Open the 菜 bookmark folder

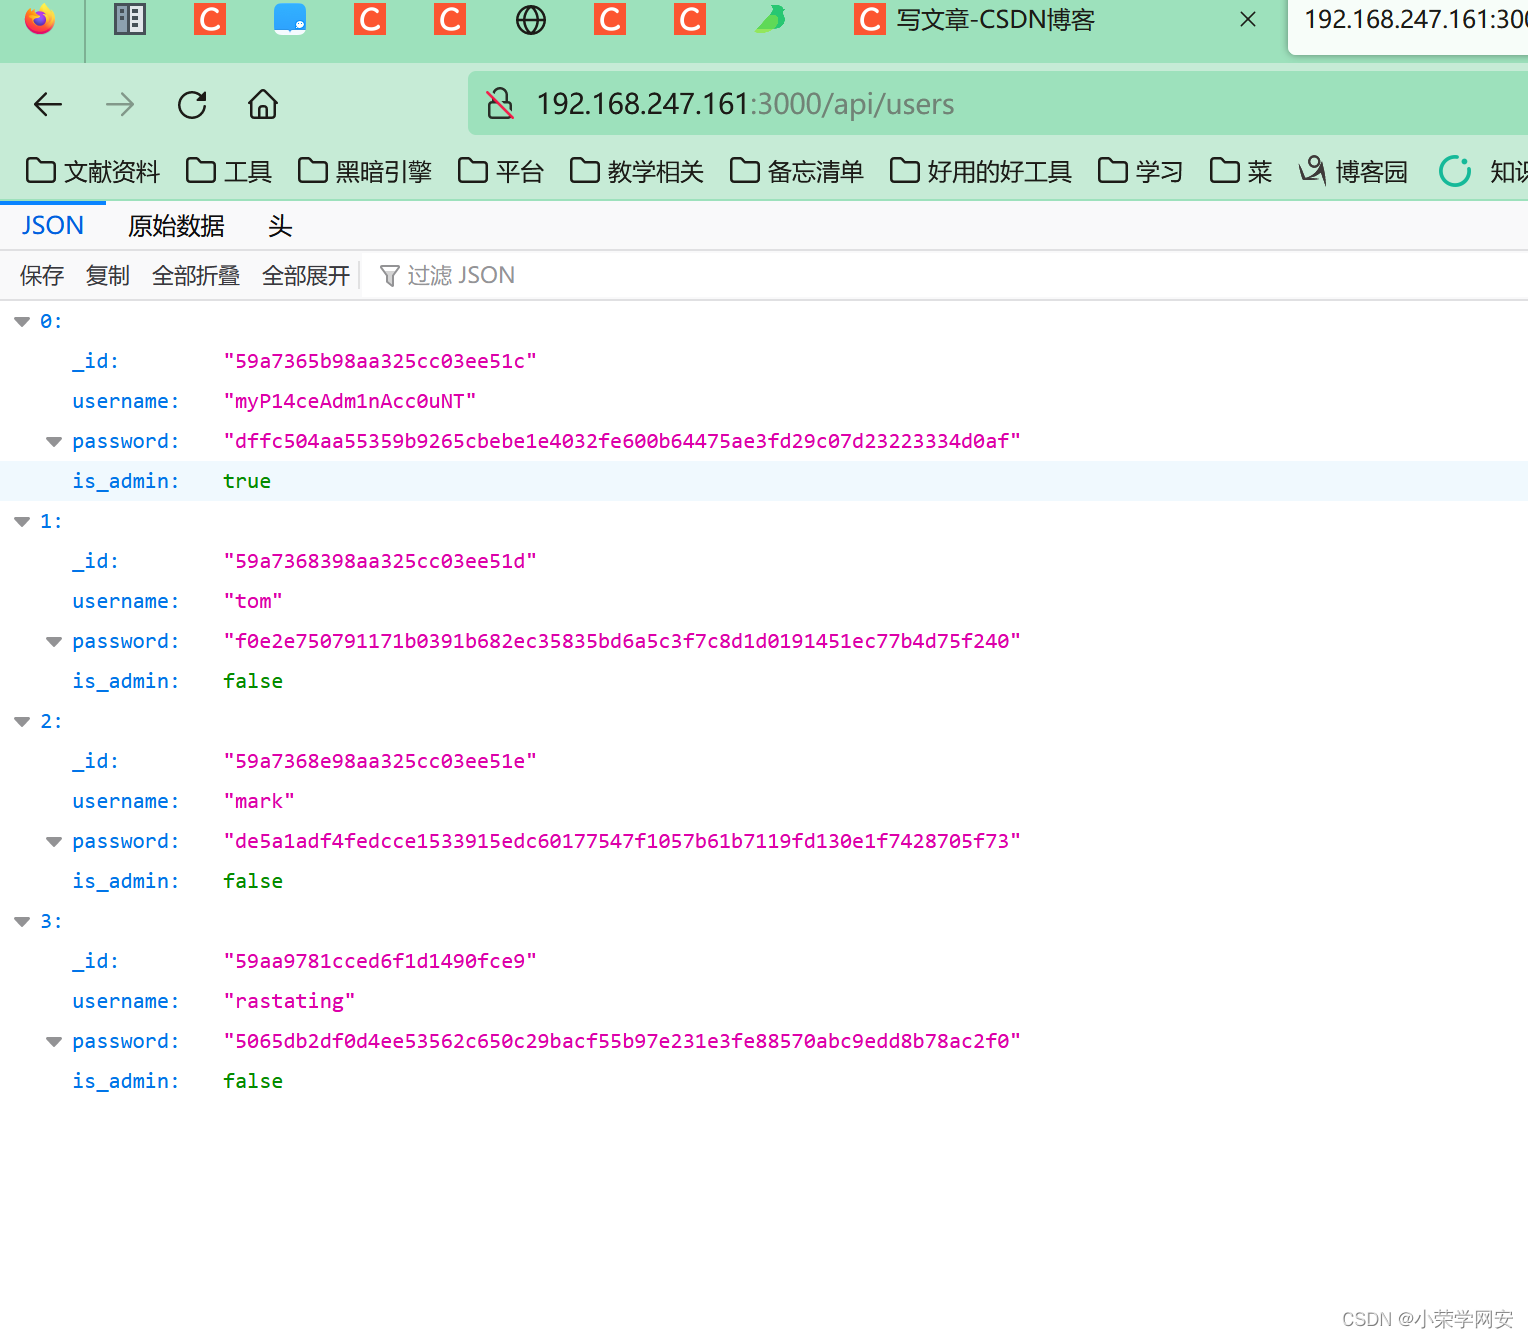[x=1241, y=171]
